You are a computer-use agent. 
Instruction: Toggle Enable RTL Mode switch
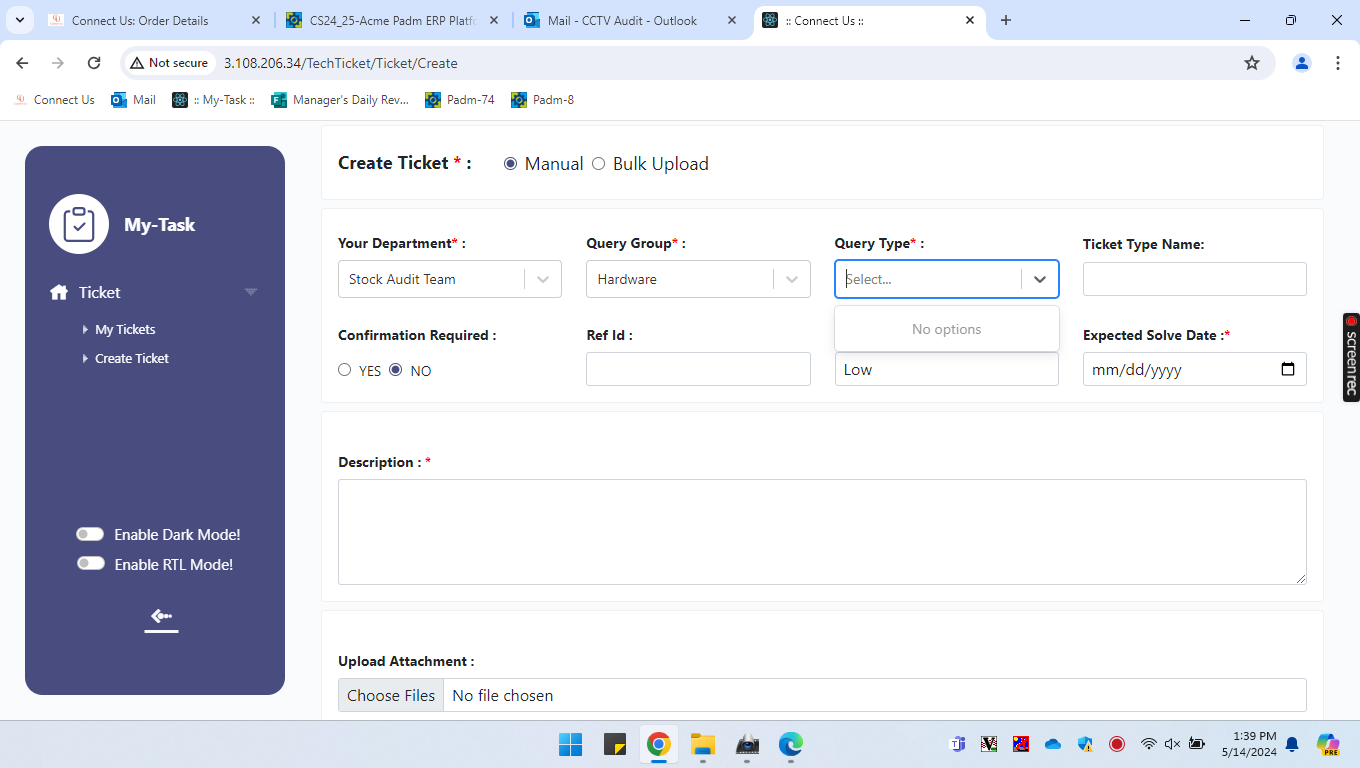click(x=91, y=564)
